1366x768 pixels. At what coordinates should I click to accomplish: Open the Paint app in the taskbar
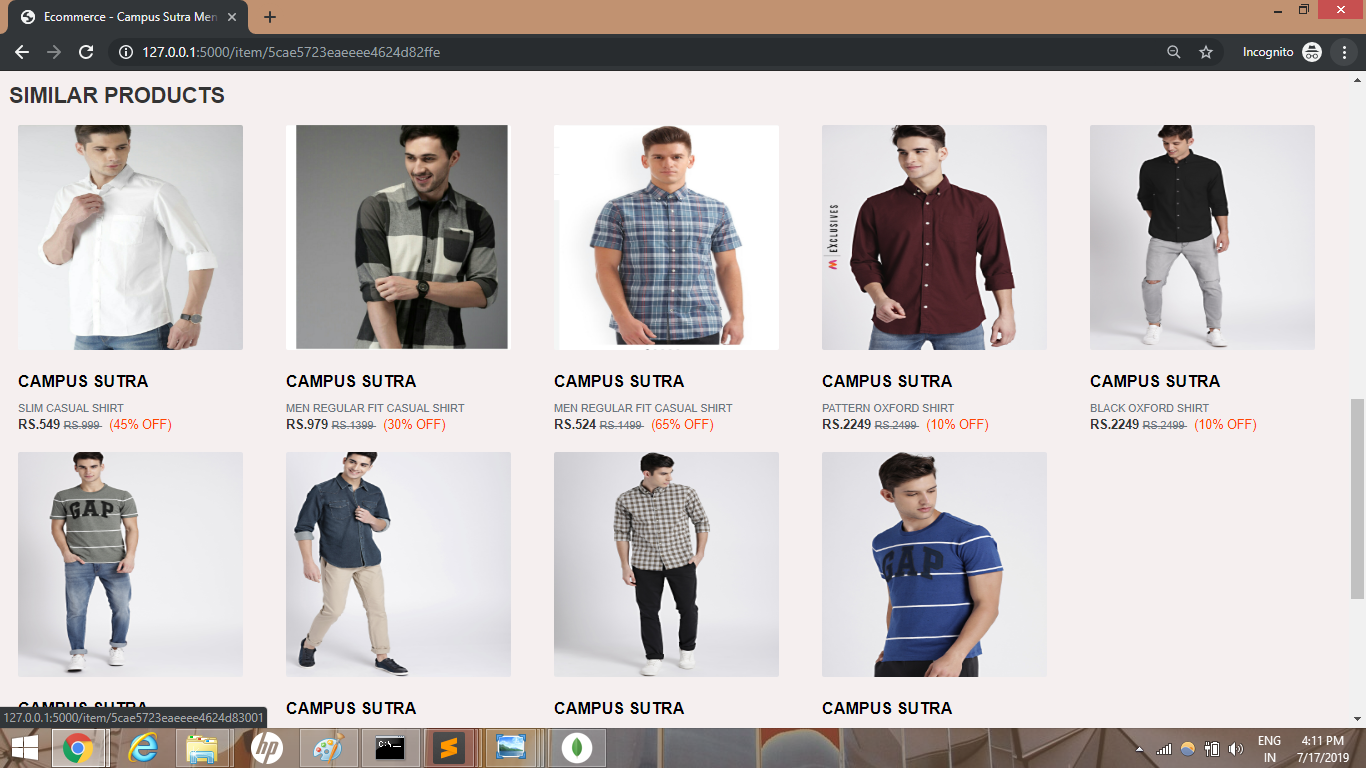pyautogui.click(x=328, y=748)
